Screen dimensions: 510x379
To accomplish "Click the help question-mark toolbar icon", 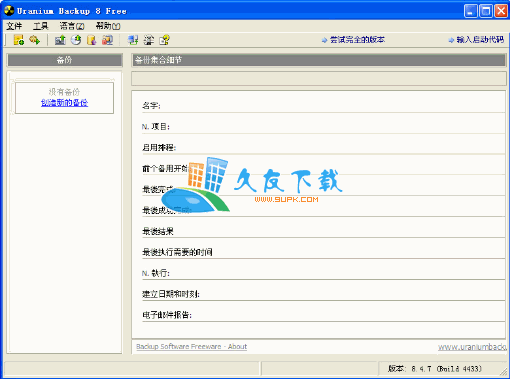I will 164,40.
